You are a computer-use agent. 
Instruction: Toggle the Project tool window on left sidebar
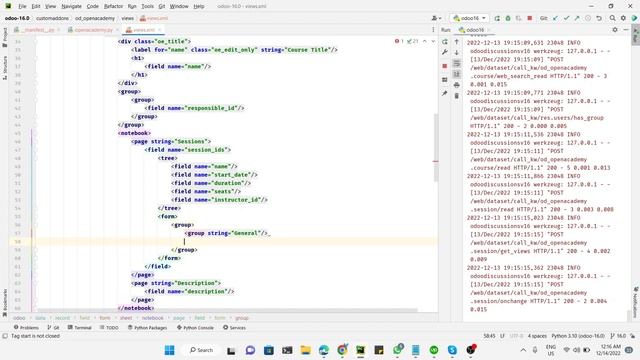click(x=4, y=37)
